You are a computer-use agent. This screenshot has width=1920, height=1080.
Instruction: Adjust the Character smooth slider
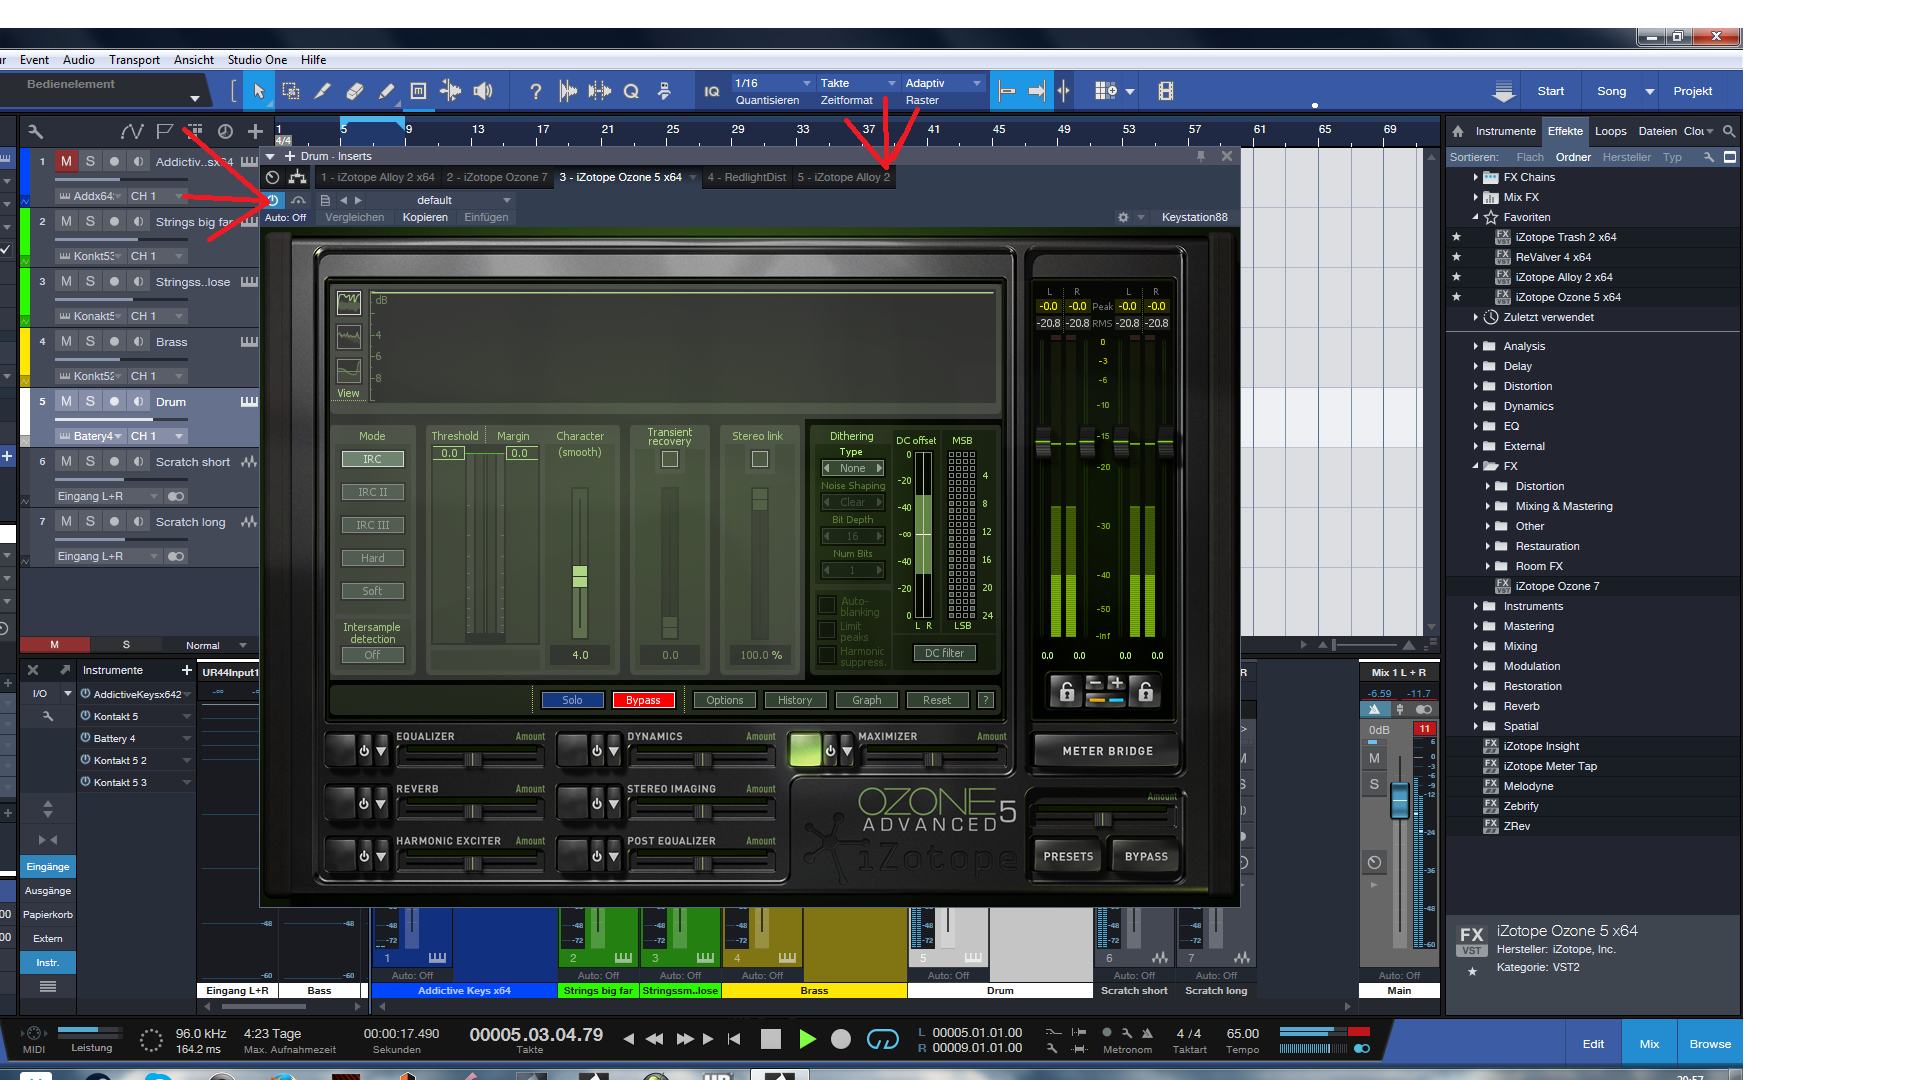580,577
